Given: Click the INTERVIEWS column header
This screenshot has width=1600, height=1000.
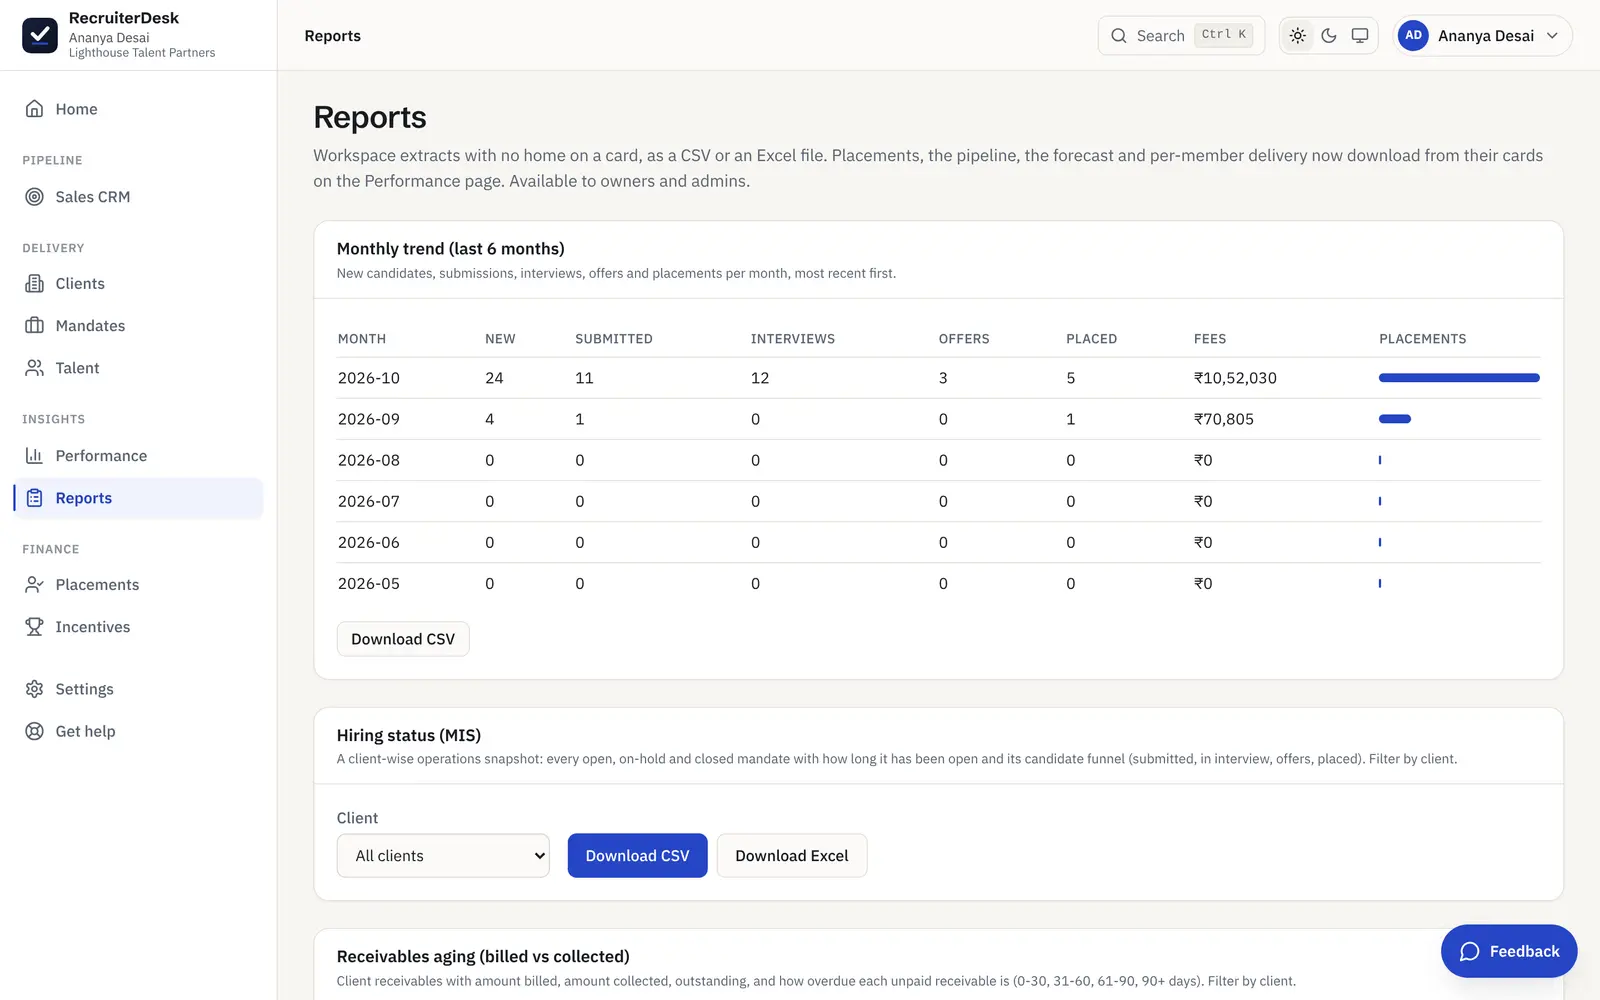Looking at the screenshot, I should click(793, 339).
